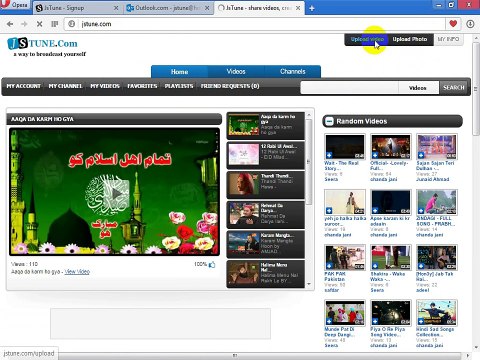The height and width of the screenshot is (360, 480).
Task: Open PLAYLISTS menu item
Action: (x=179, y=86)
